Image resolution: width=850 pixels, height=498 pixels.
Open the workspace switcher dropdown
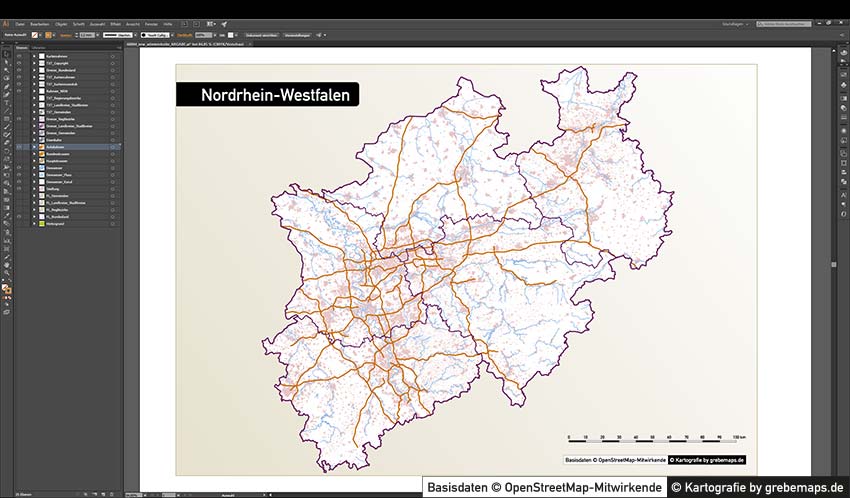point(735,23)
